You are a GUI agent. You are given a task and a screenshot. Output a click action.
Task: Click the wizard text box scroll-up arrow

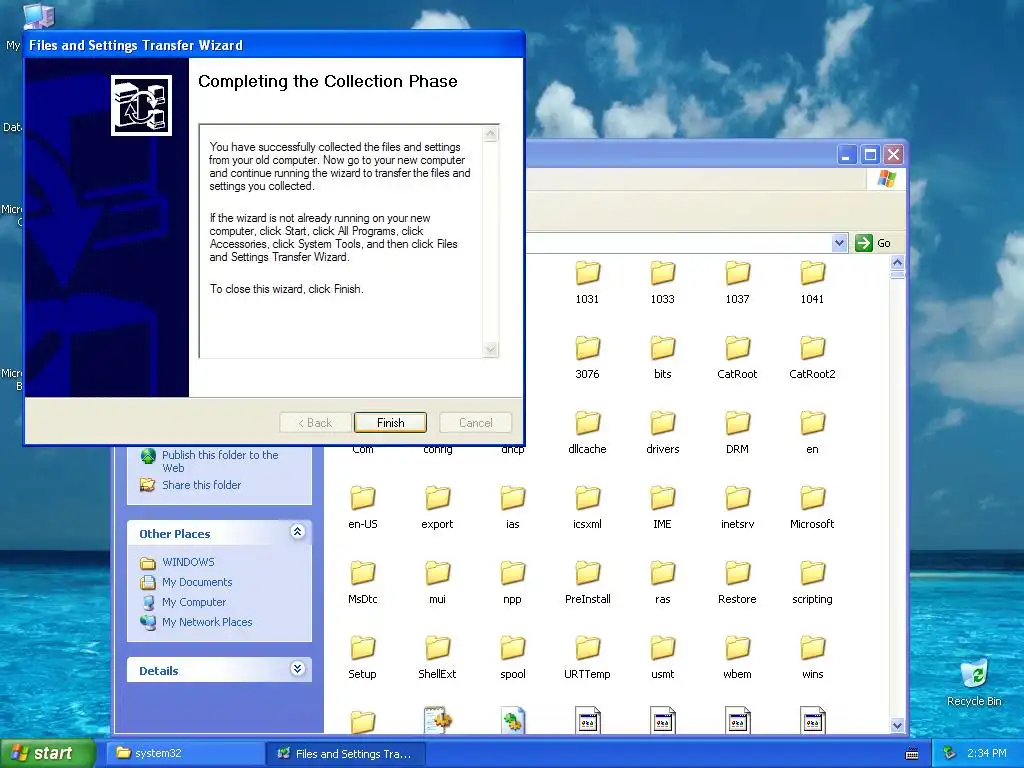[490, 134]
